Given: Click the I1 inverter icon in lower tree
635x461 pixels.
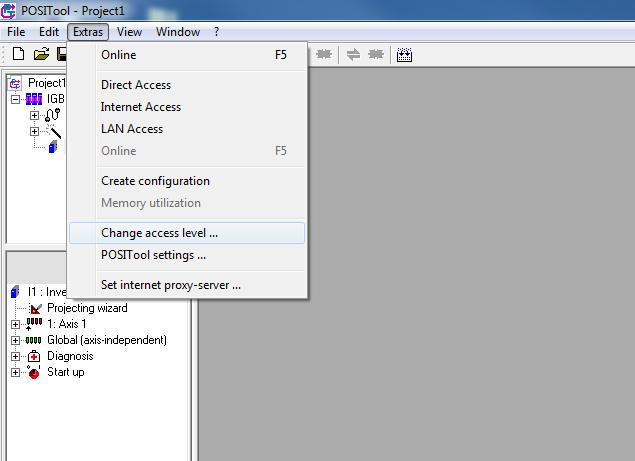Looking at the screenshot, I should [x=15, y=291].
